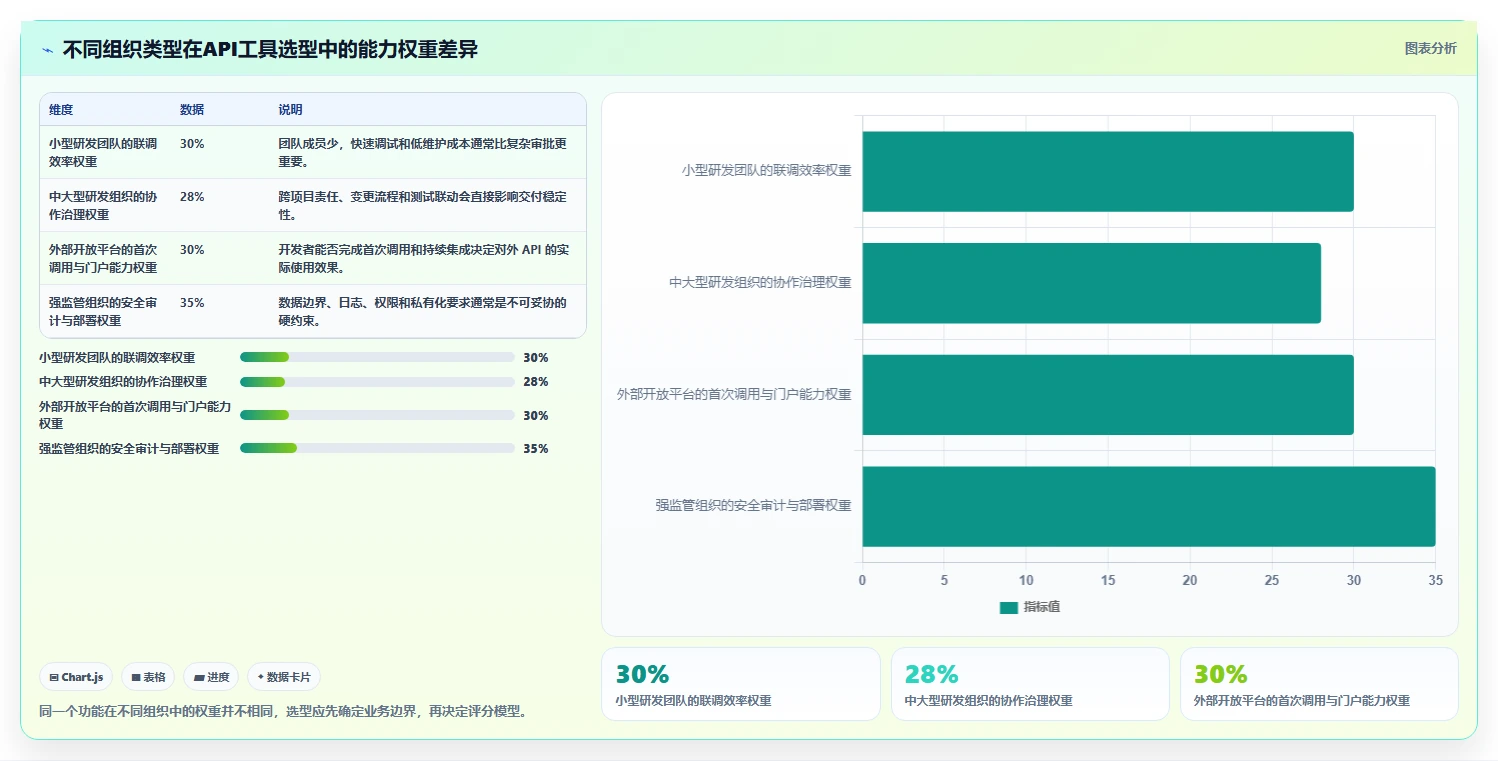This screenshot has height=761, width=1498.
Task: Click the 维度 column header
Action: tap(61, 110)
